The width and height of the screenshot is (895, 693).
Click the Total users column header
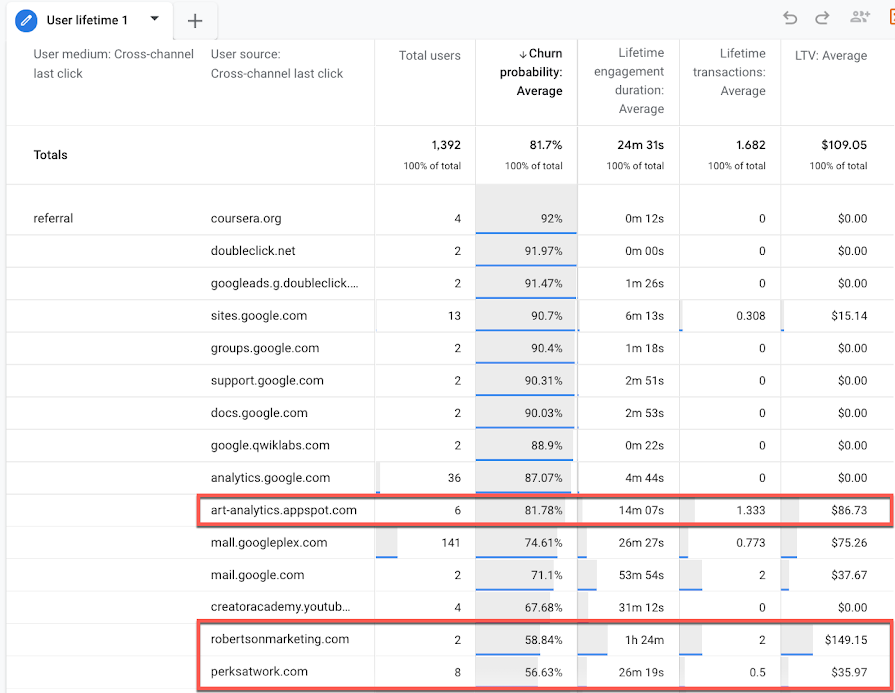tap(429, 55)
